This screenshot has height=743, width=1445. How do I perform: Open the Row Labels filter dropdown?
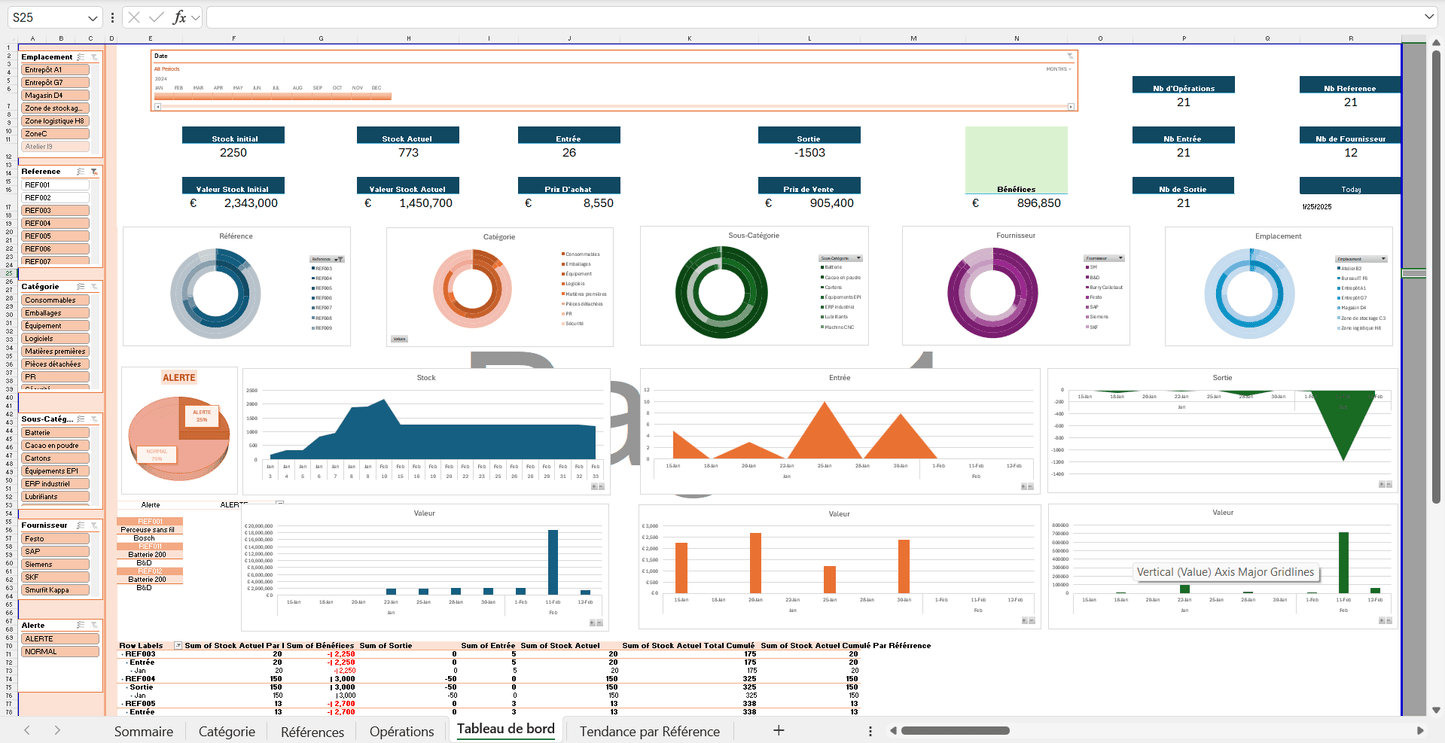tap(176, 645)
